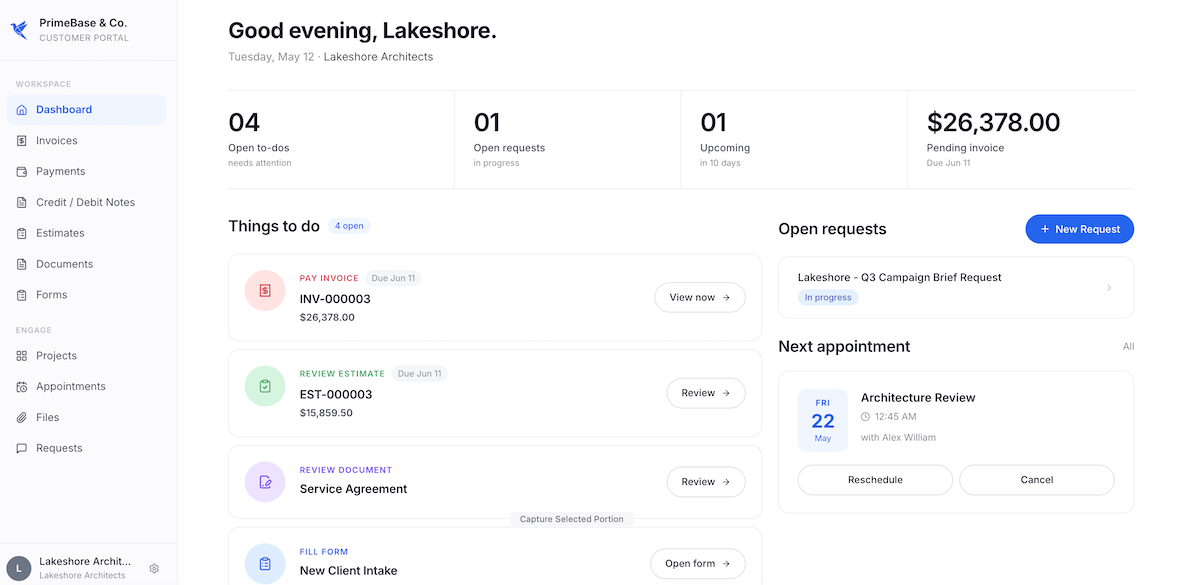
Task: Click the Capture Selected Portion label
Action: point(572,519)
